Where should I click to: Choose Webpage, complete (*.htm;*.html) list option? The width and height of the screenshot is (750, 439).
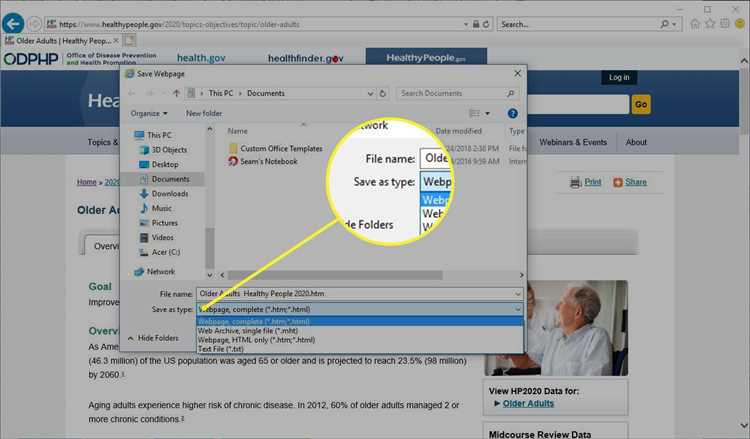click(x=360, y=321)
